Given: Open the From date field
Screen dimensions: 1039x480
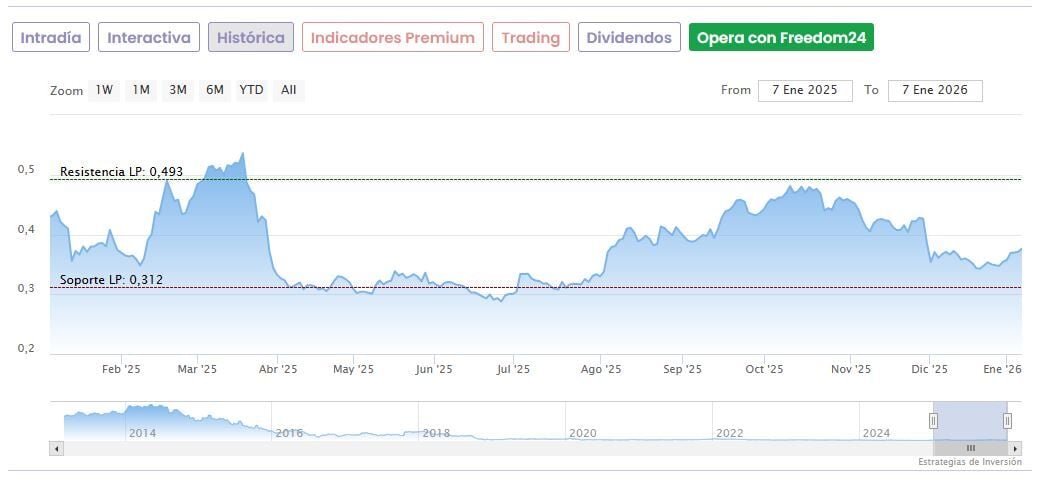Looking at the screenshot, I should [805, 90].
